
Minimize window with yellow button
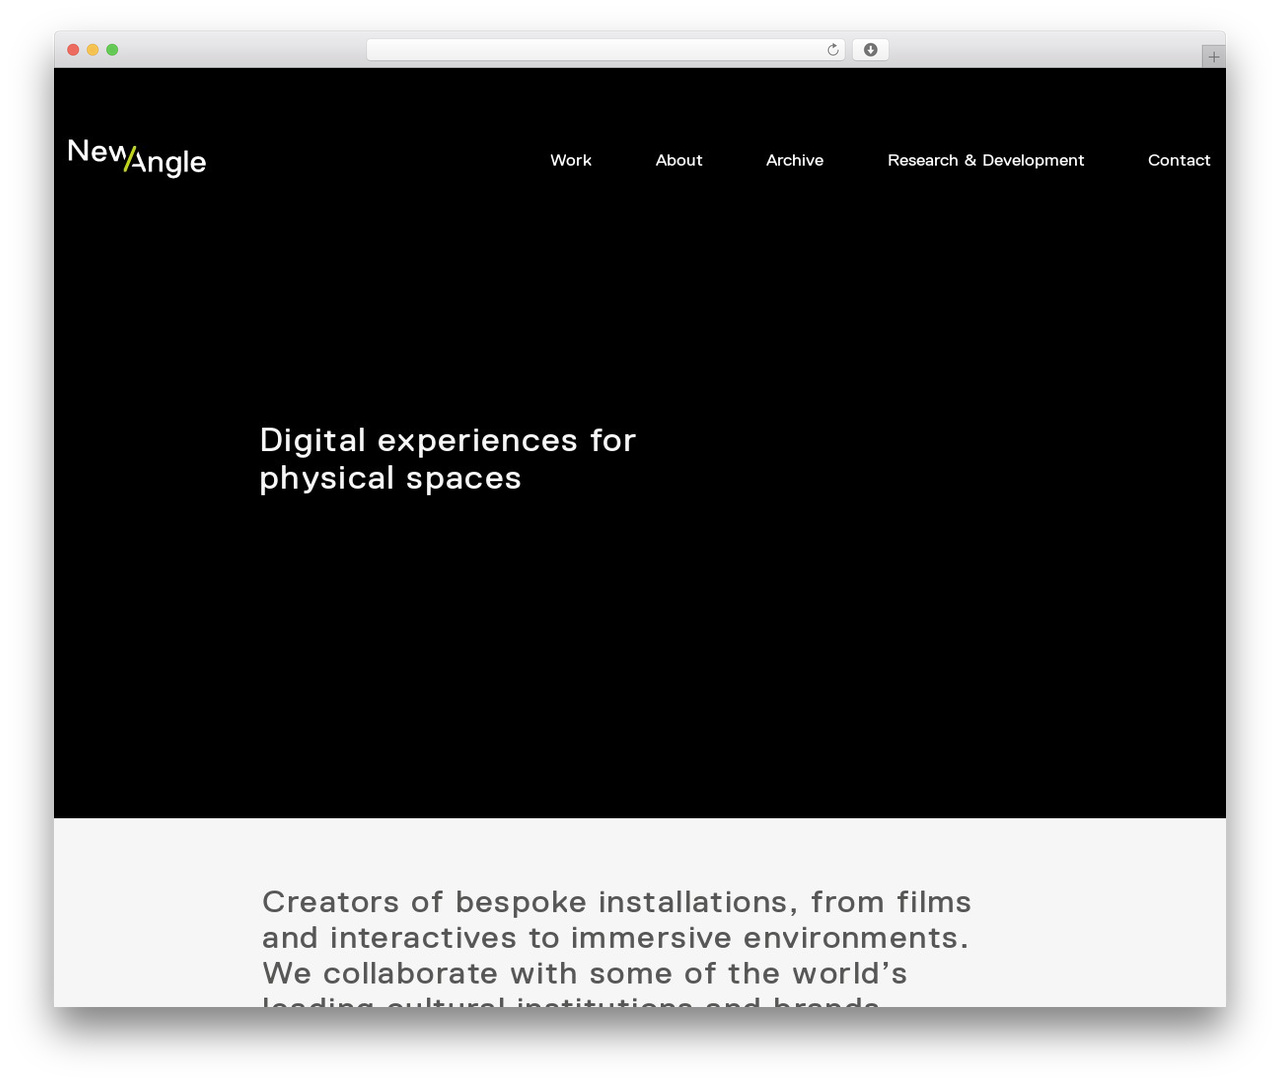pos(93,50)
